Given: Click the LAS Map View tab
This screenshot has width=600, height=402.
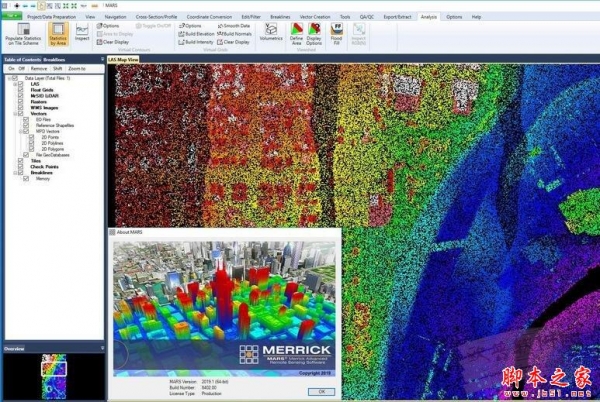Looking at the screenshot, I should tap(123, 60).
